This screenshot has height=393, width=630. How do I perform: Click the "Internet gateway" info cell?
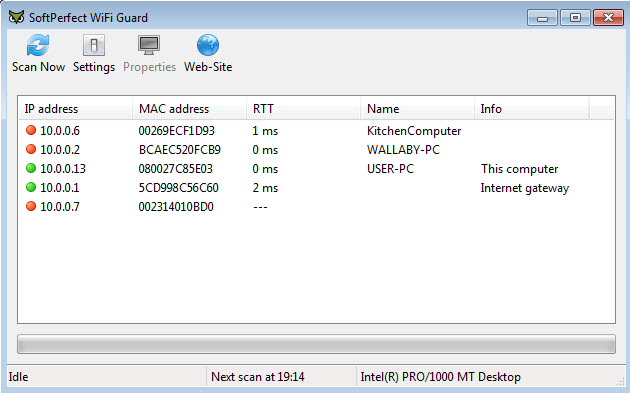click(525, 188)
